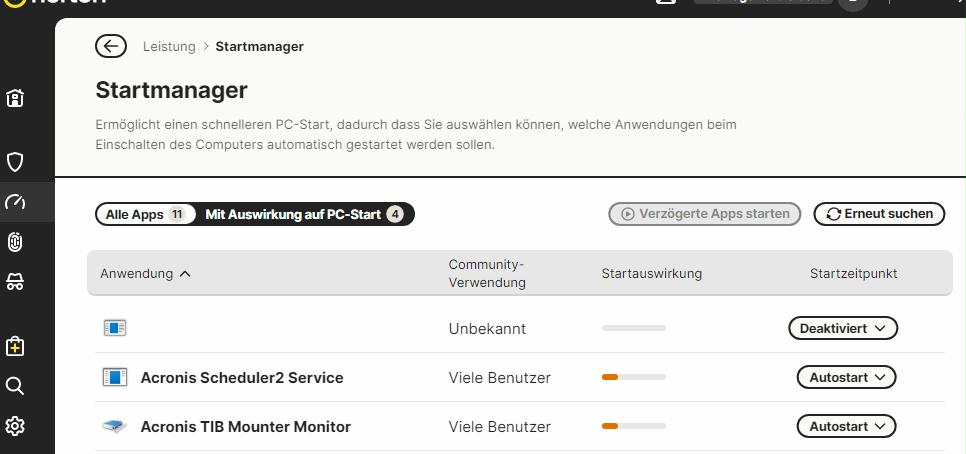Image resolution: width=966 pixels, height=454 pixels.
Task: Click Acronis Scheduler2 Service start impact bar
Action: (x=633, y=377)
